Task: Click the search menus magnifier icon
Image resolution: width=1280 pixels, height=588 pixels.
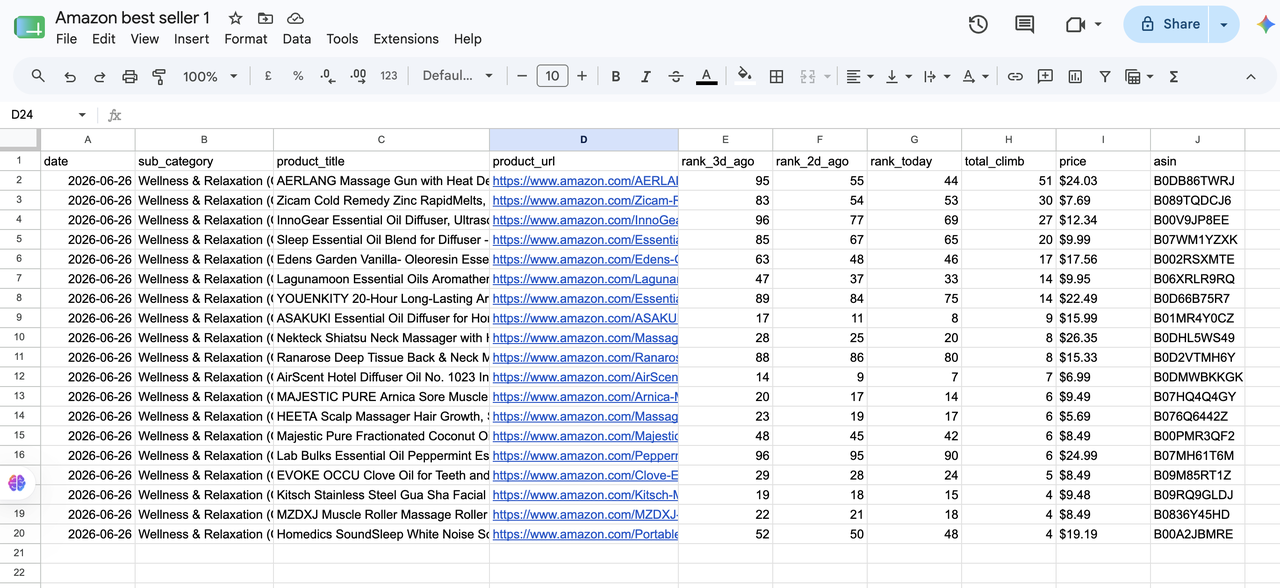Action: click(x=38, y=76)
